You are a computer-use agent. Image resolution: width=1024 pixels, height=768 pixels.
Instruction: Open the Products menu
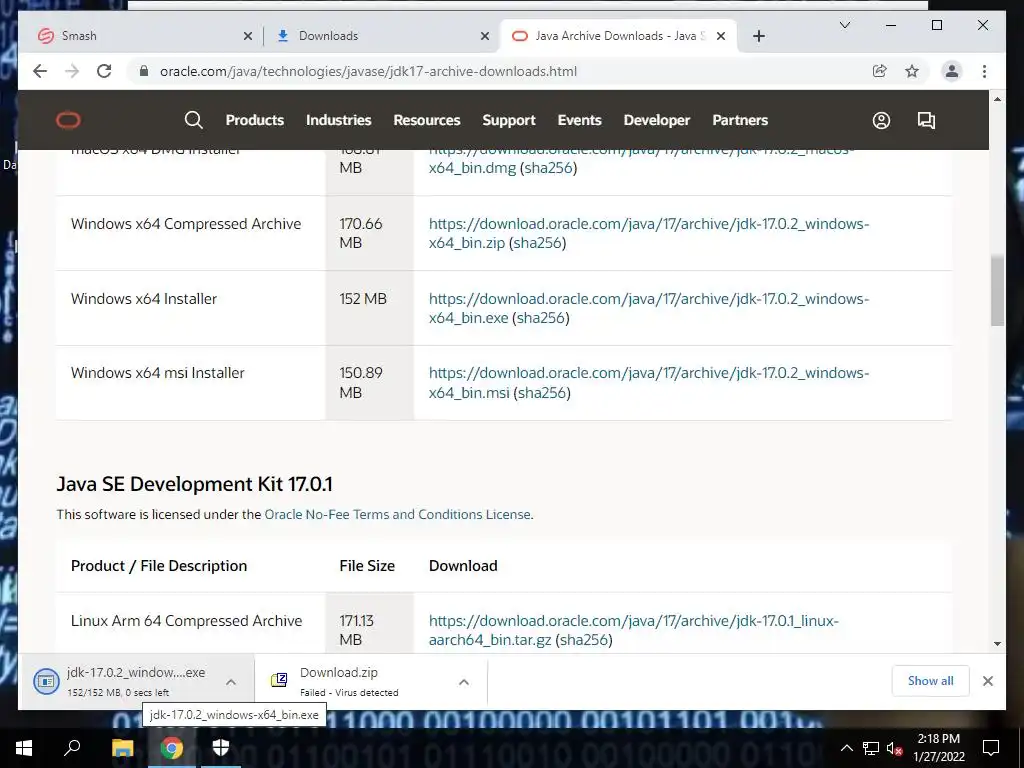click(x=255, y=120)
